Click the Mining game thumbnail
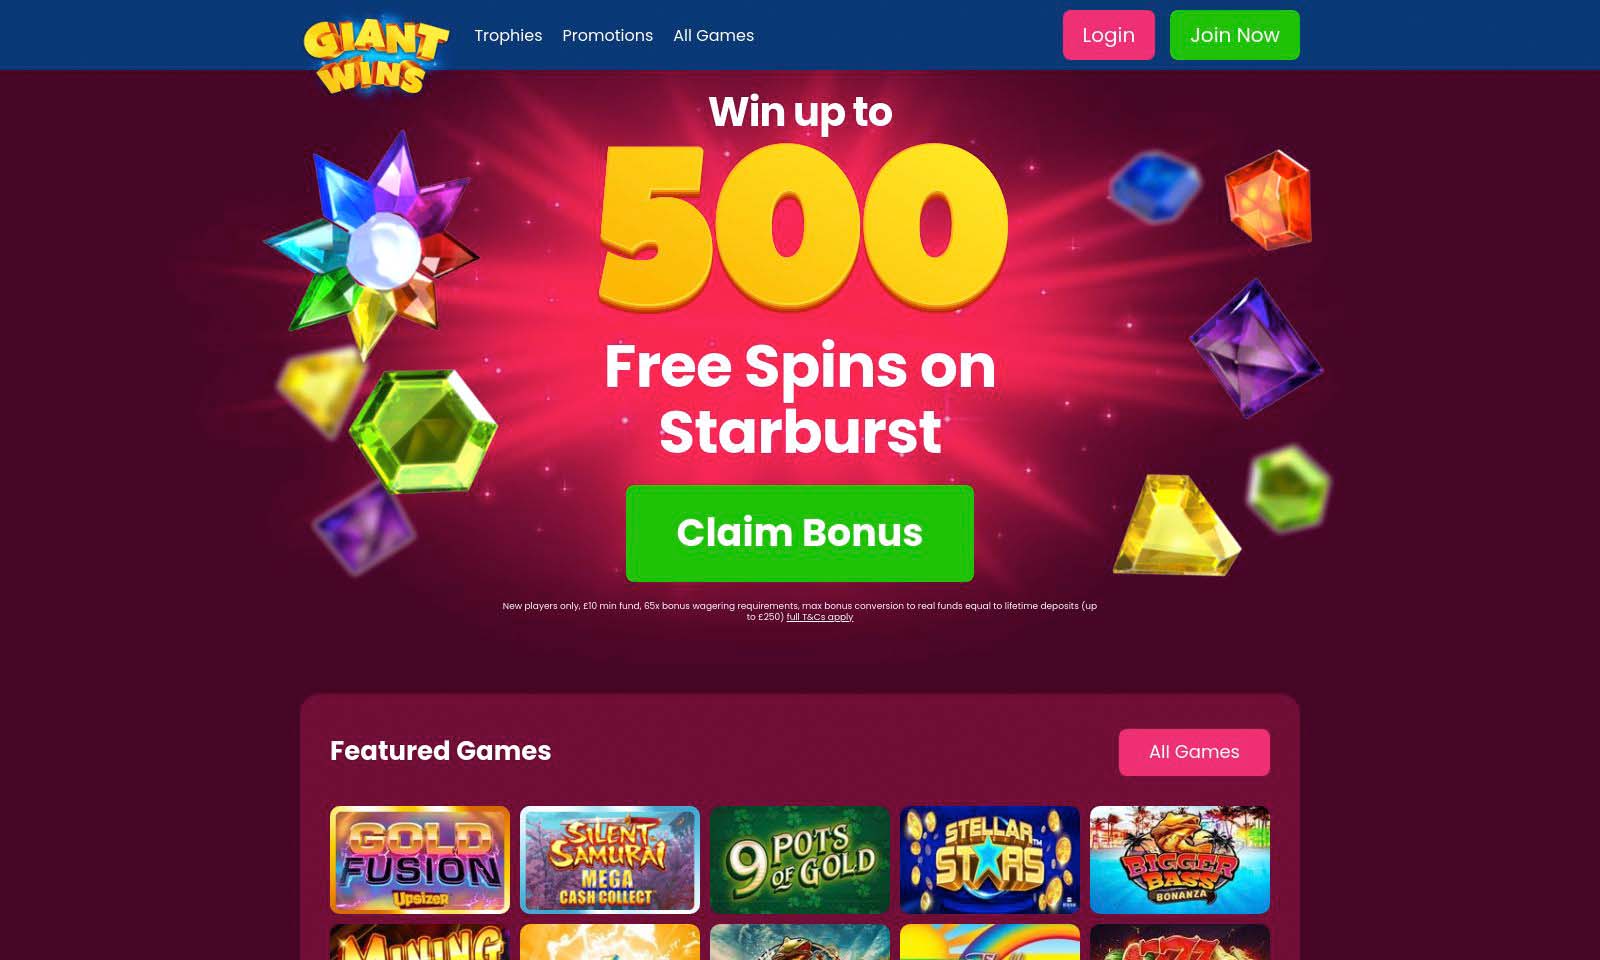The image size is (1600, 960). coord(420,942)
